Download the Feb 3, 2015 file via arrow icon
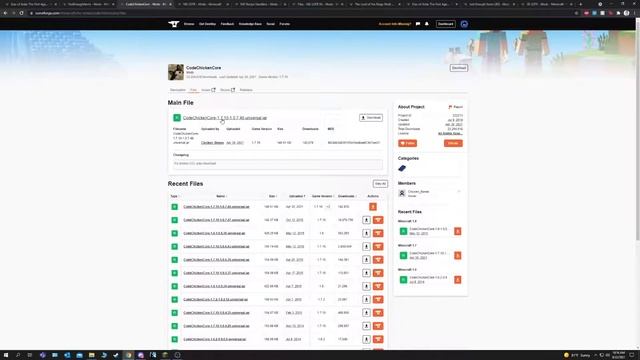This screenshot has height=360, width=640. click(x=366, y=313)
